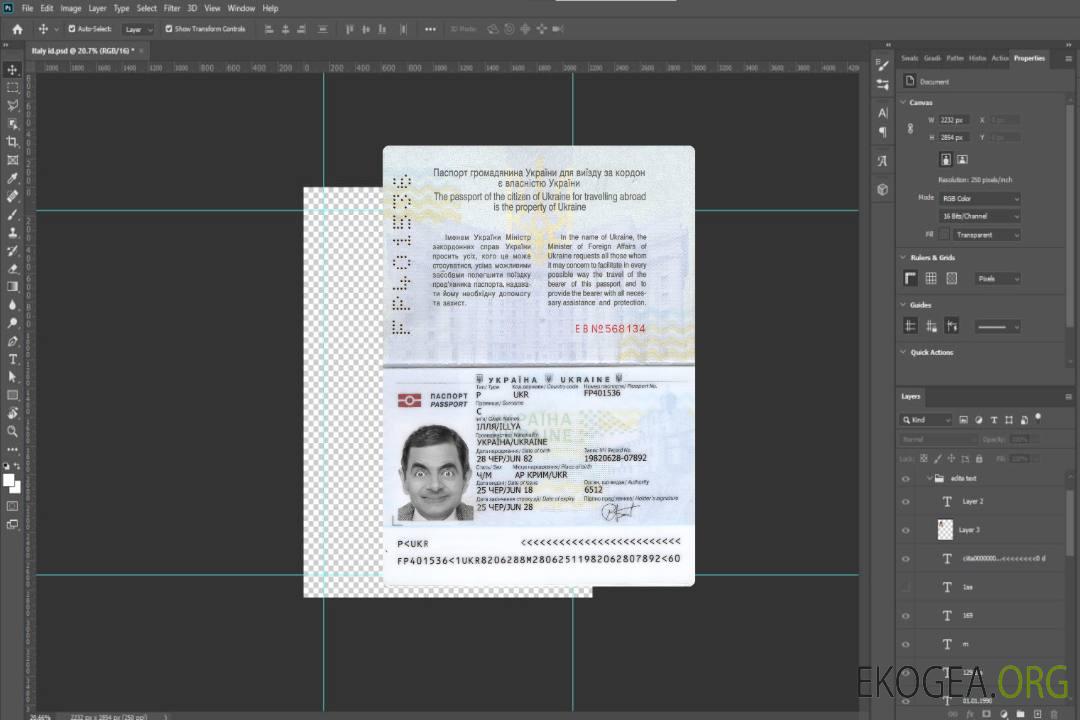Viewport: 1080px width, 720px height.
Task: Open the Layers panel menu button
Action: pos(1068,397)
